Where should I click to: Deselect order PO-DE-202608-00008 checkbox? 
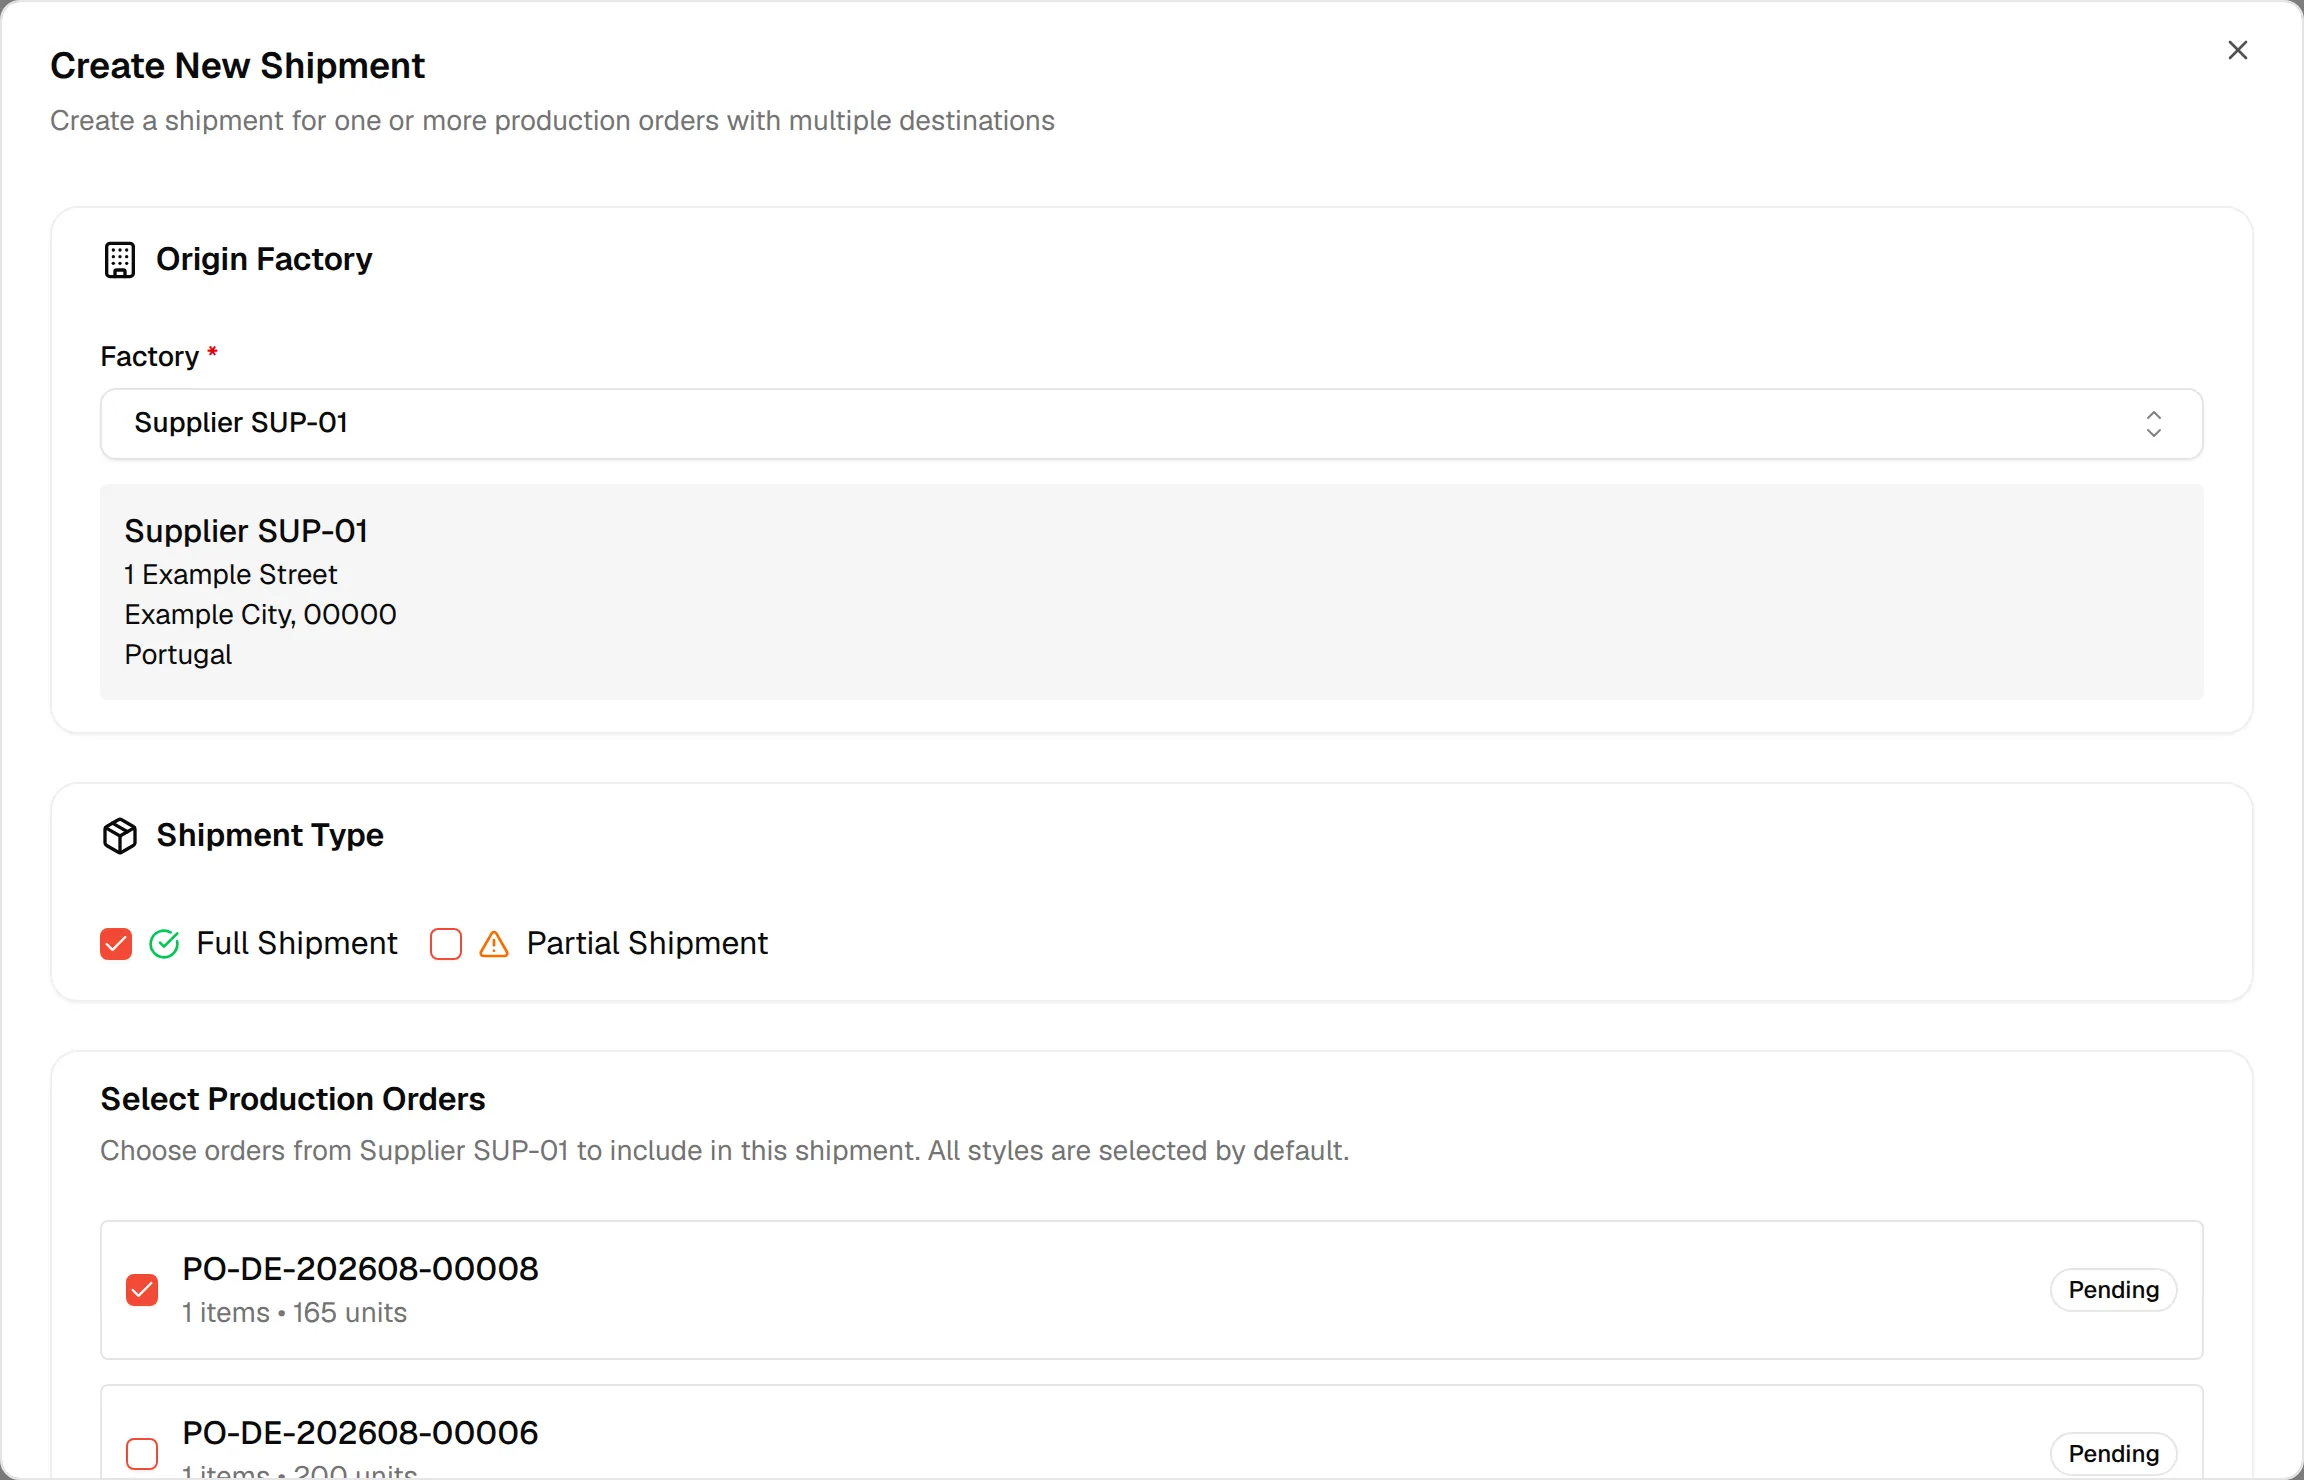tap(142, 1290)
